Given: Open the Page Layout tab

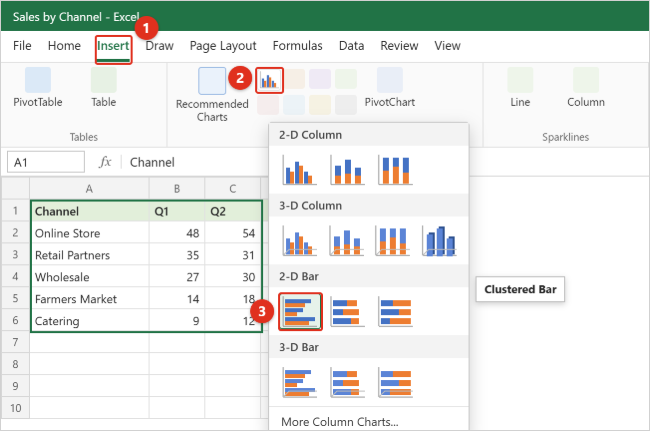Looking at the screenshot, I should tap(223, 46).
